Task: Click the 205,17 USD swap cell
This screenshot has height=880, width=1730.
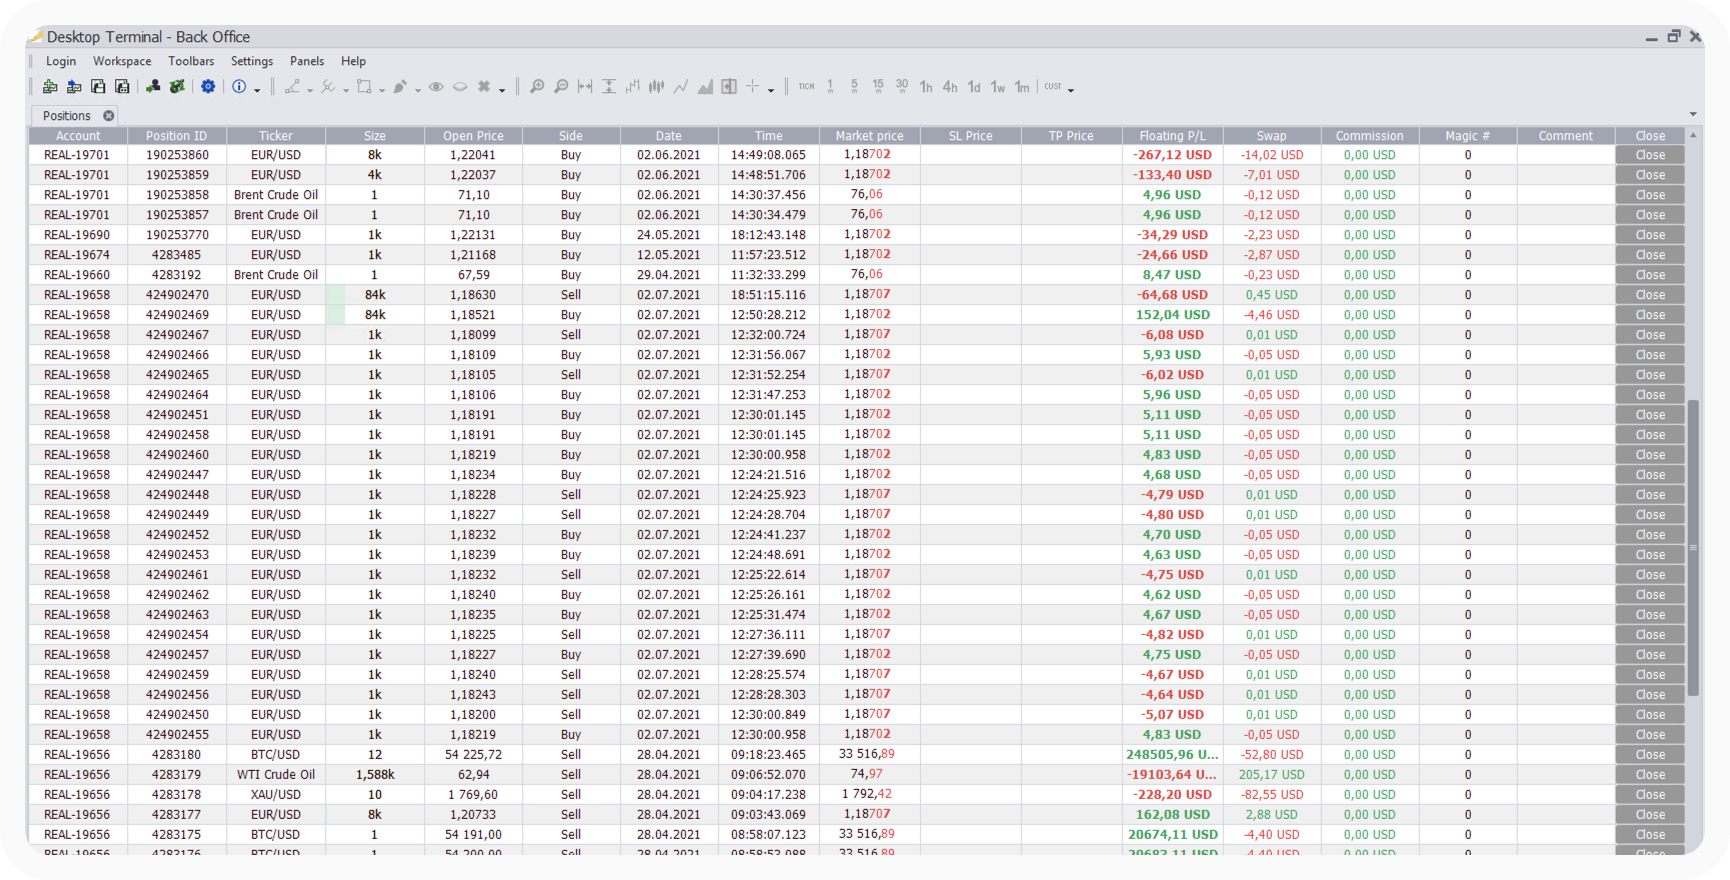Action: click(x=1271, y=775)
